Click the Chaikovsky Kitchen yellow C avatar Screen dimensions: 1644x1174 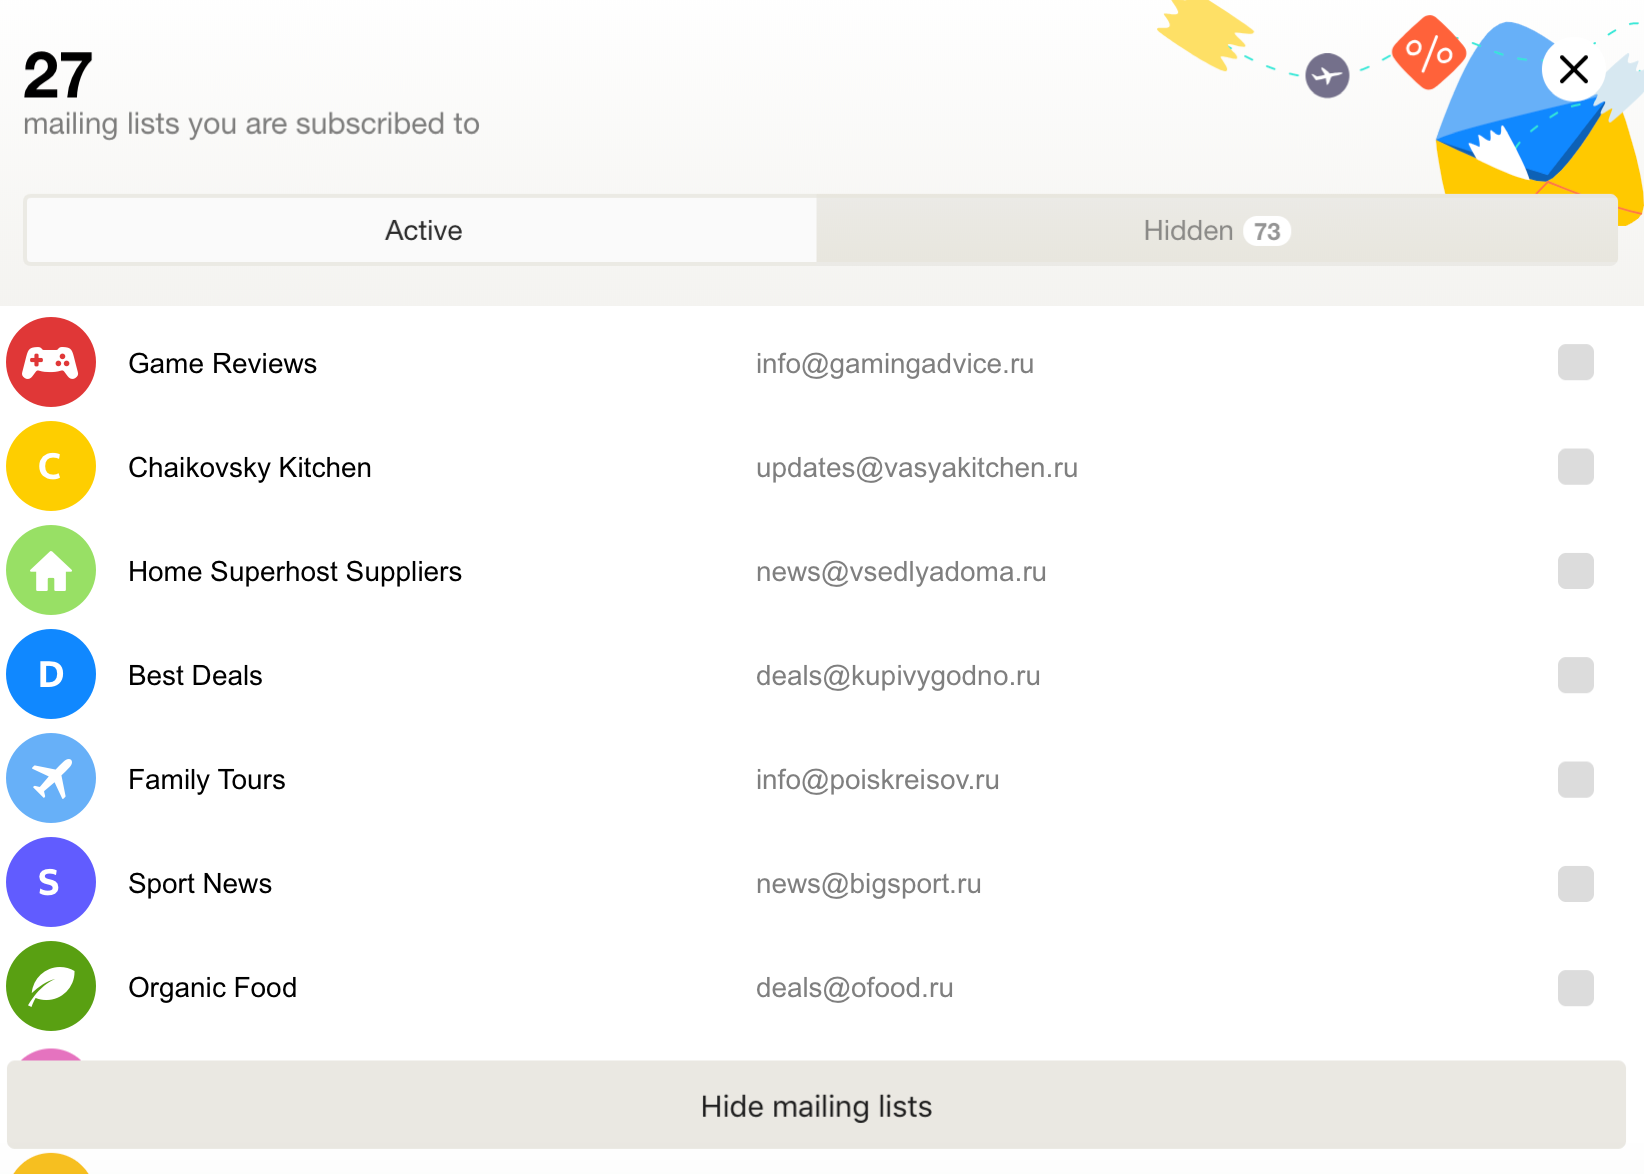pos(51,466)
